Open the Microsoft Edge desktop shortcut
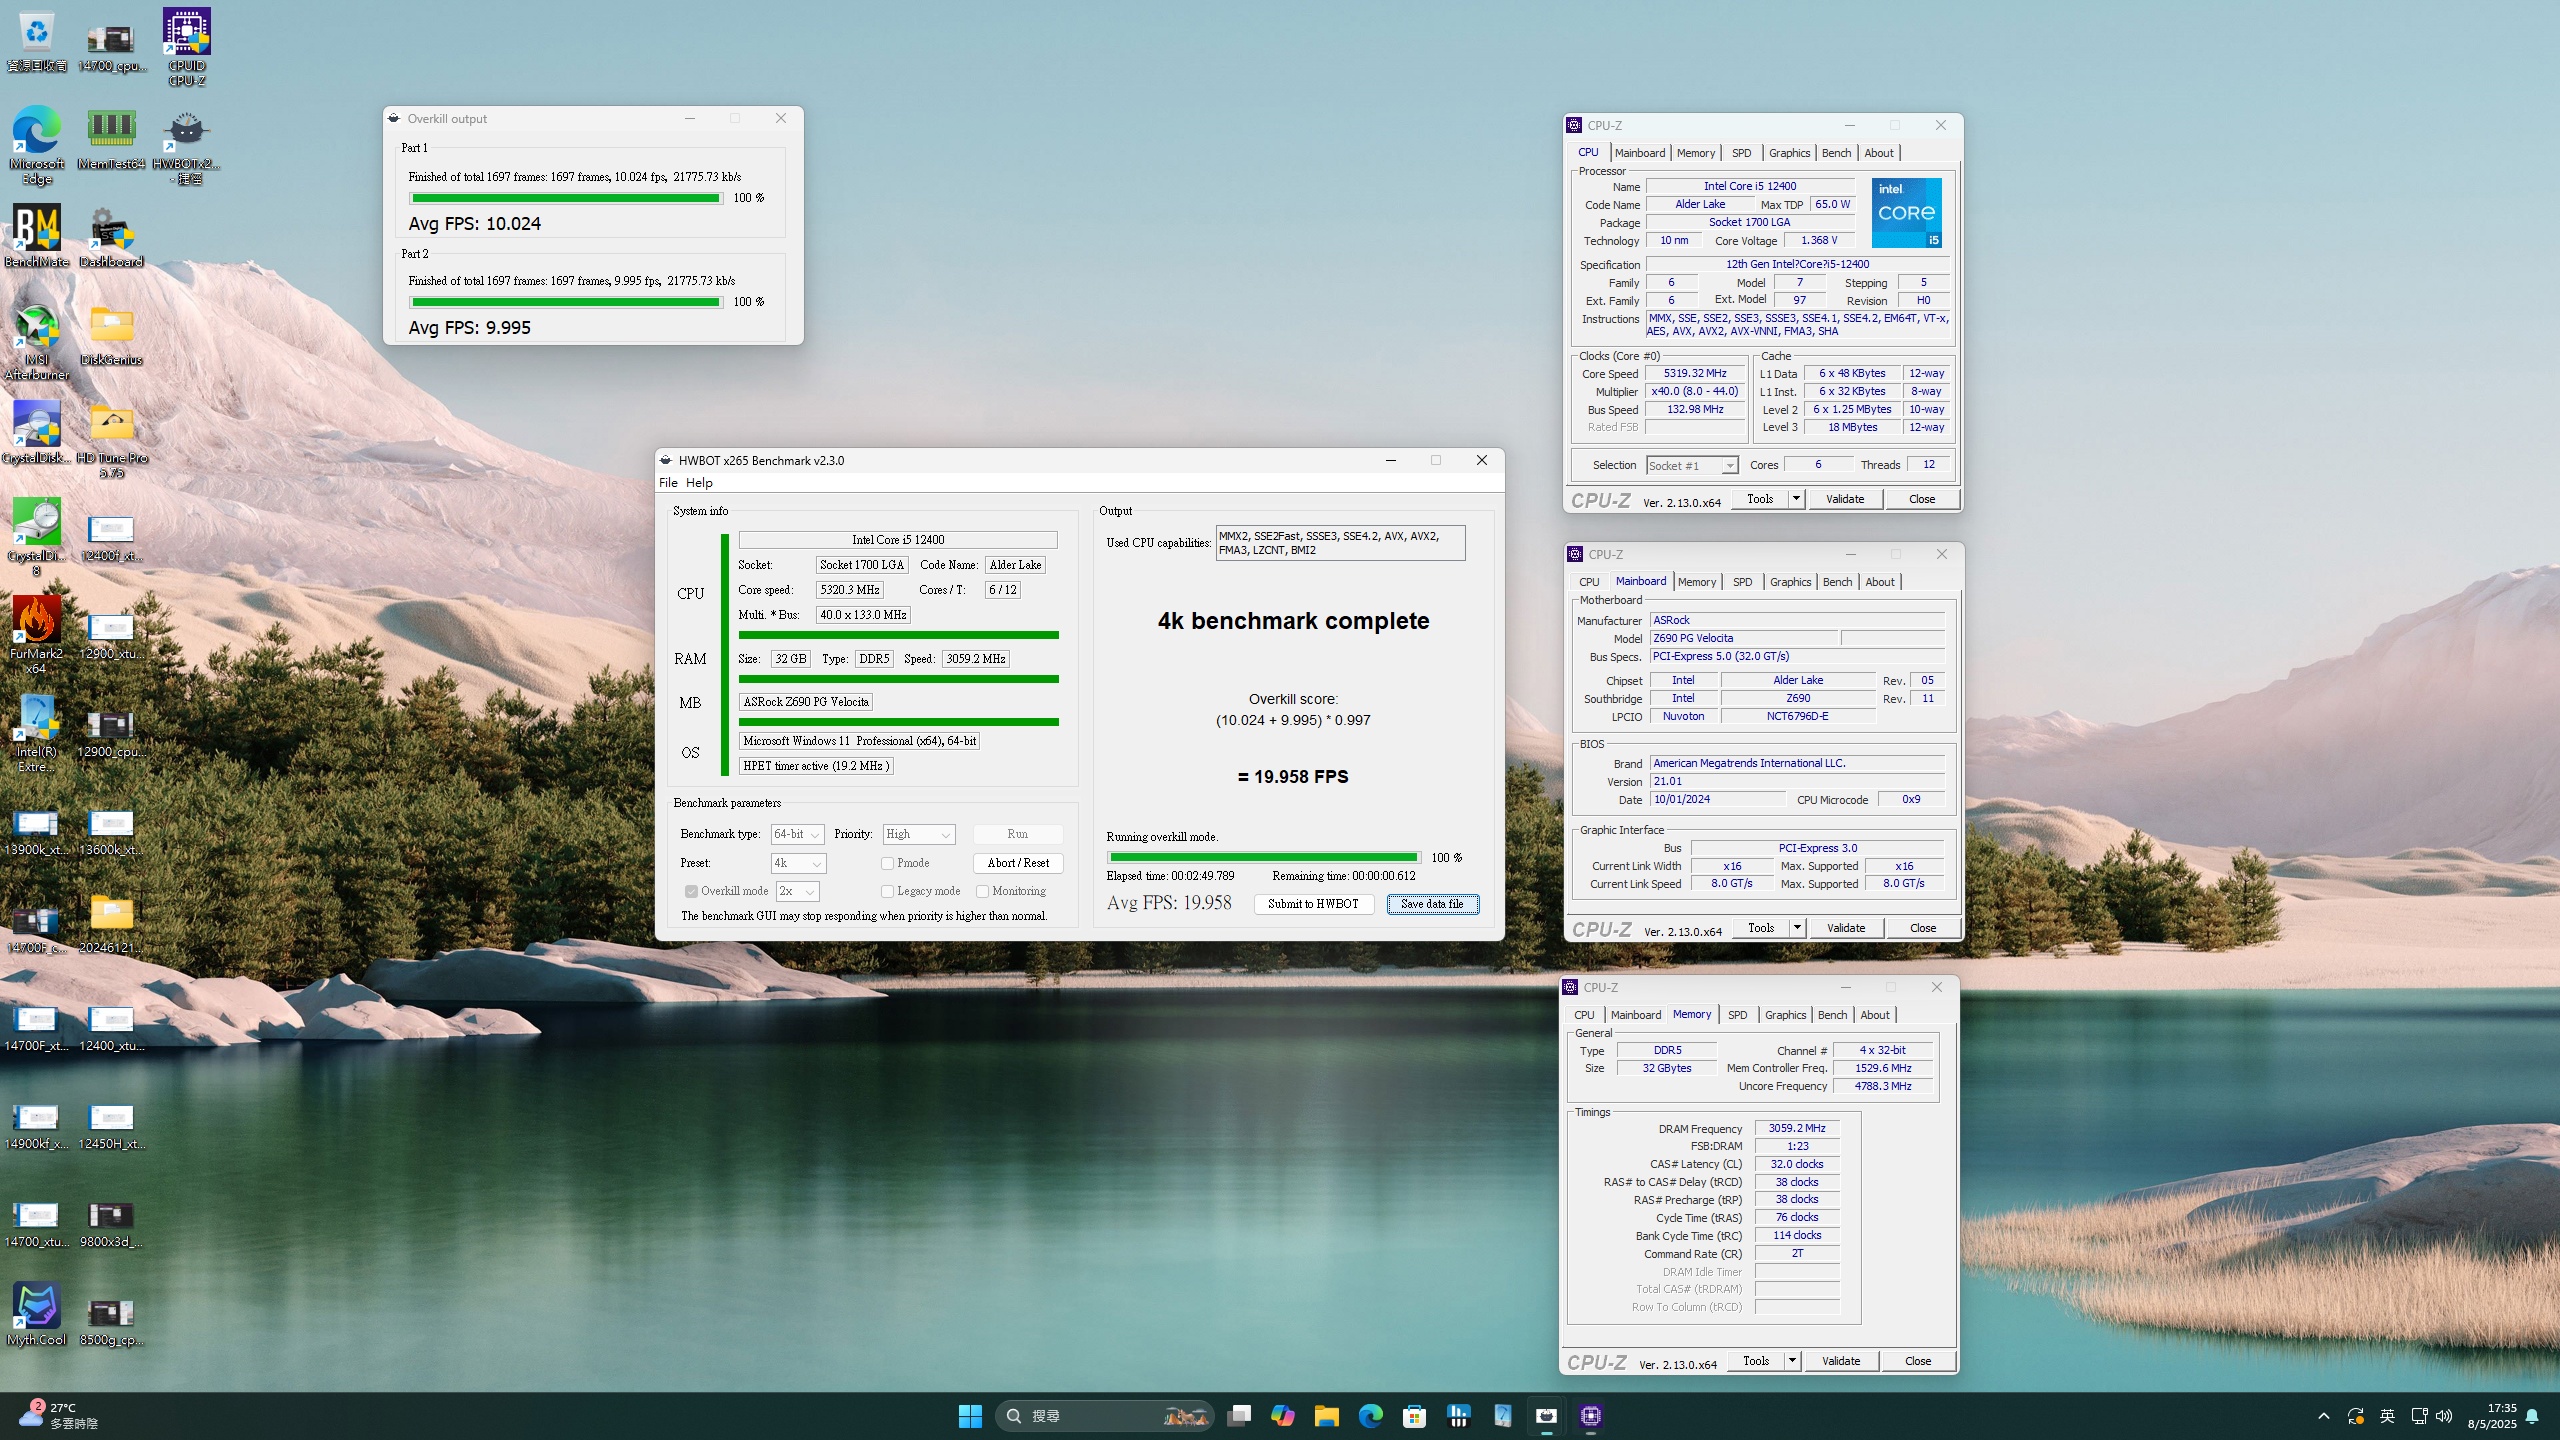The width and height of the screenshot is (2560, 1440). point(37,145)
